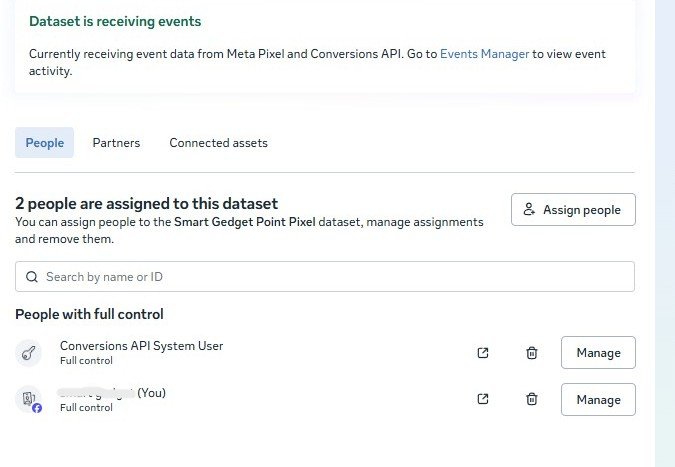Click the magnifier icon in the search box
Image resolution: width=675 pixels, height=467 pixels.
(32, 277)
